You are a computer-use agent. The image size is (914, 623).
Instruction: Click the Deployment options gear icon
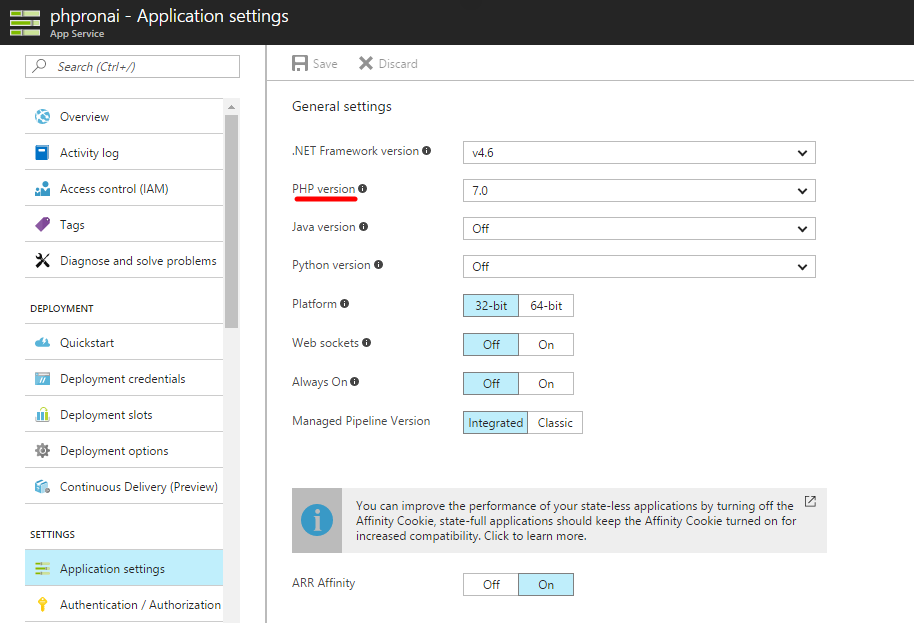[x=43, y=450]
